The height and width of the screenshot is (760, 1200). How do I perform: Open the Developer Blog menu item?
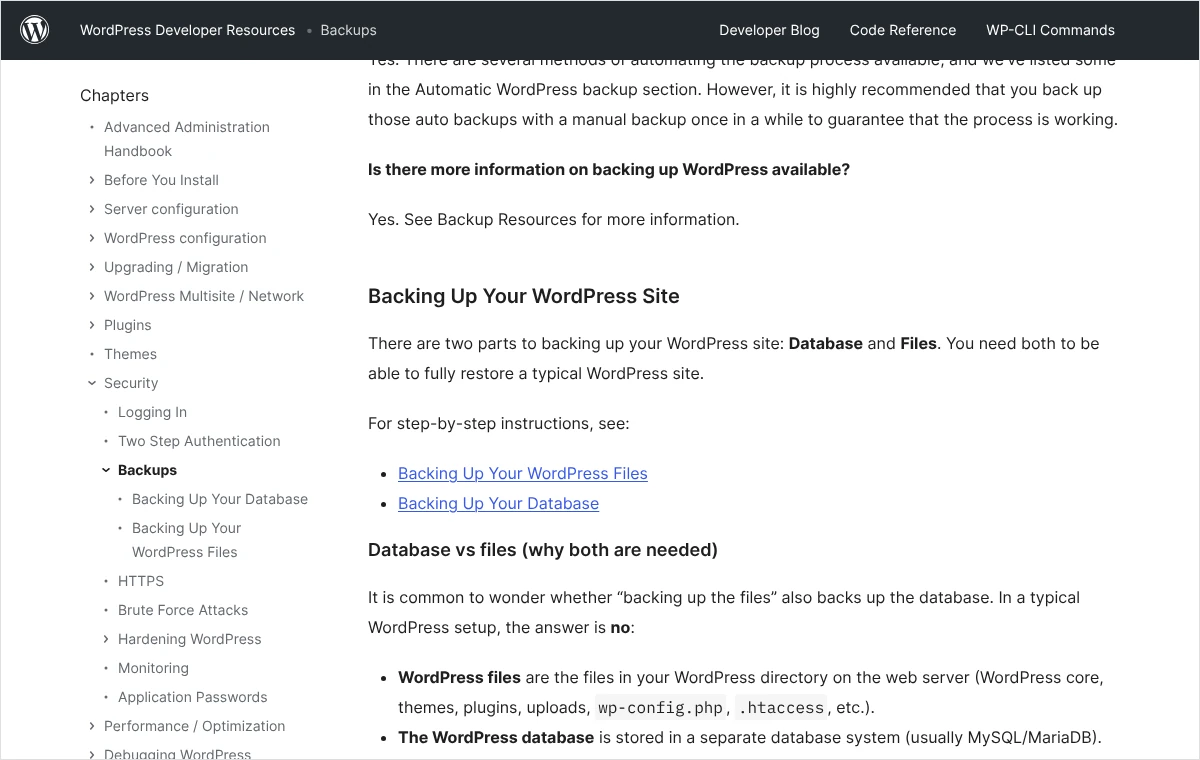769,30
